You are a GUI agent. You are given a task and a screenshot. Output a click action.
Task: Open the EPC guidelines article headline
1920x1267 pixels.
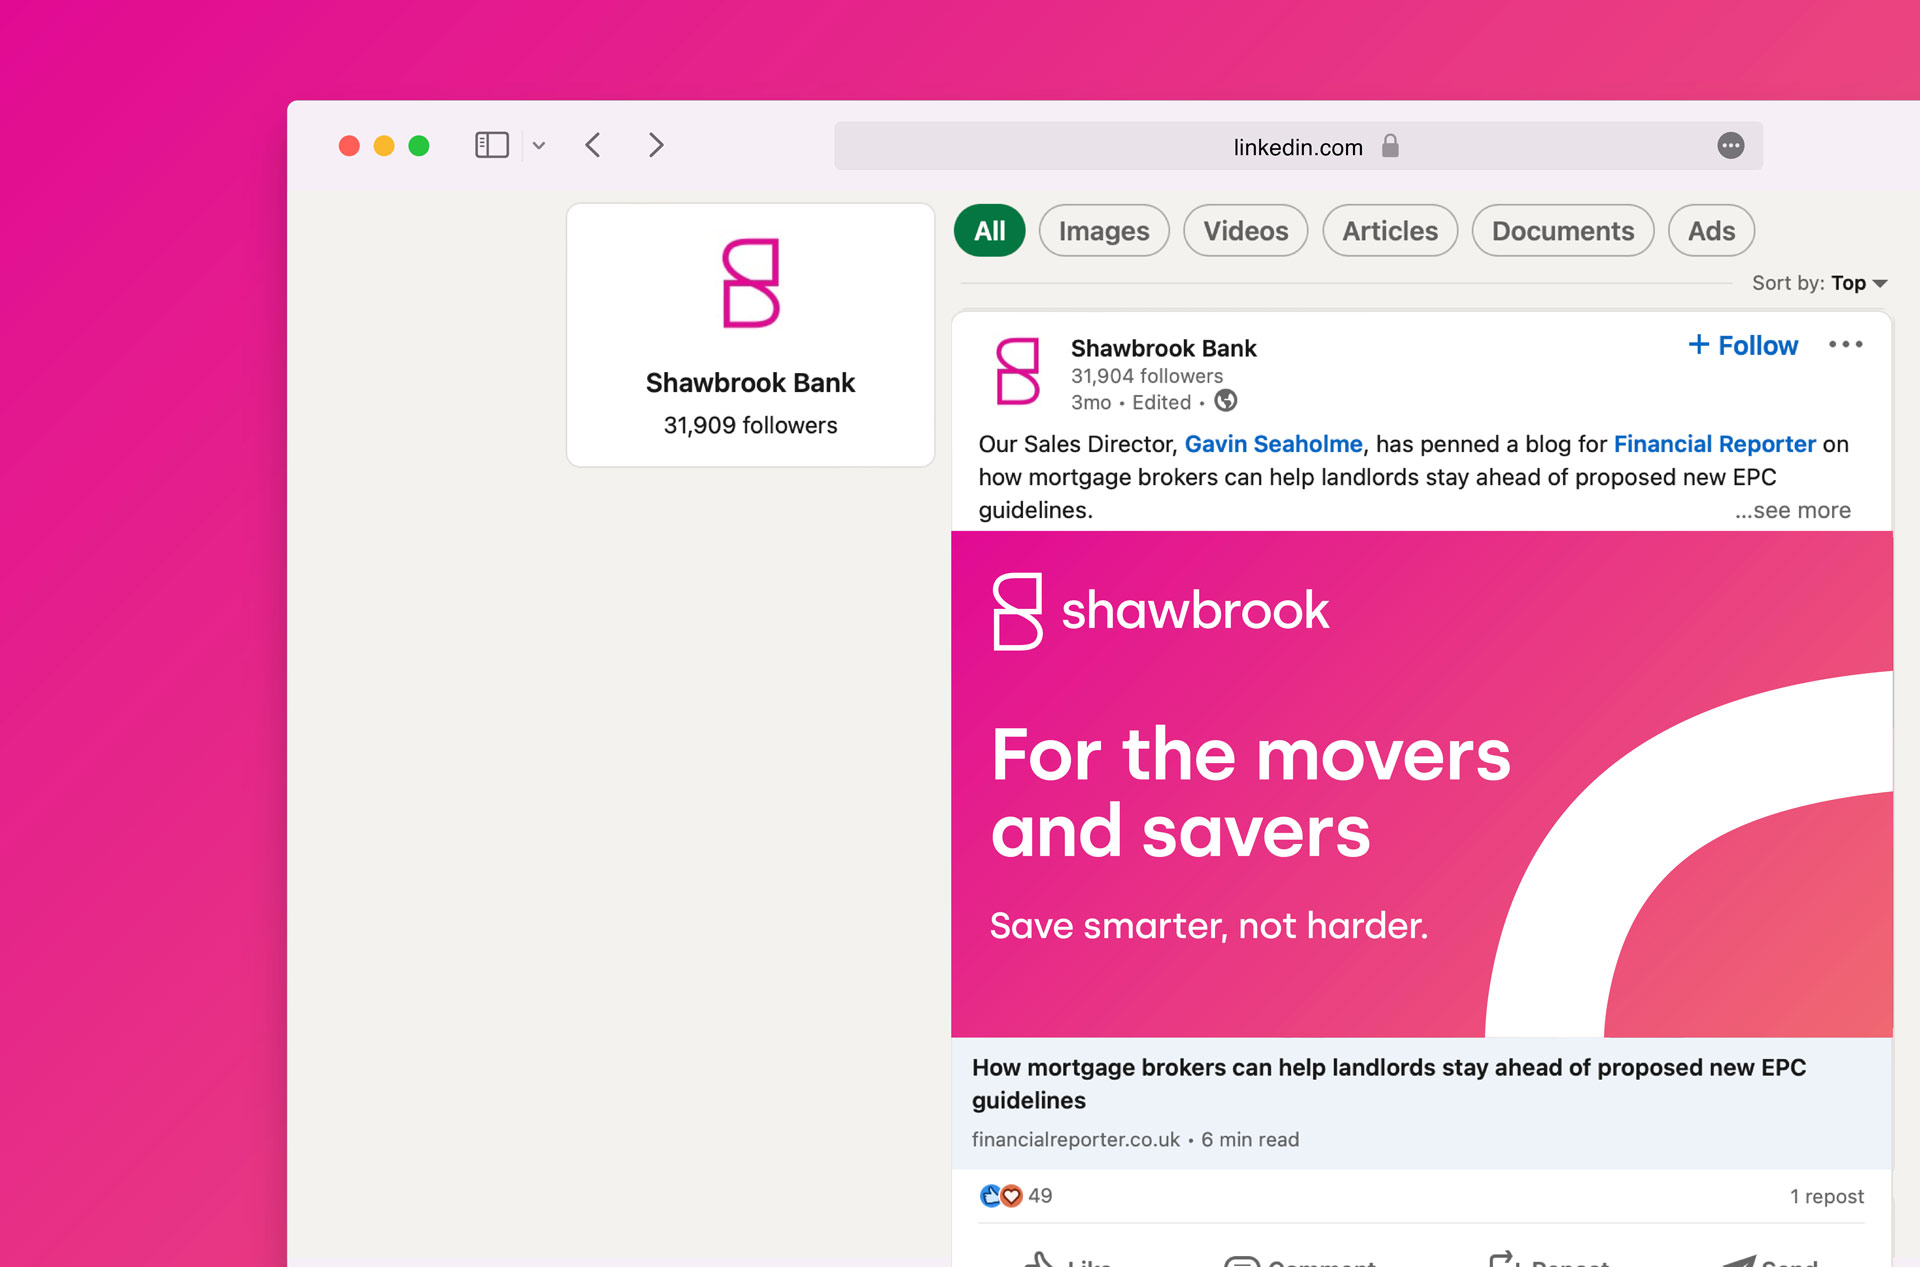click(x=1388, y=1083)
